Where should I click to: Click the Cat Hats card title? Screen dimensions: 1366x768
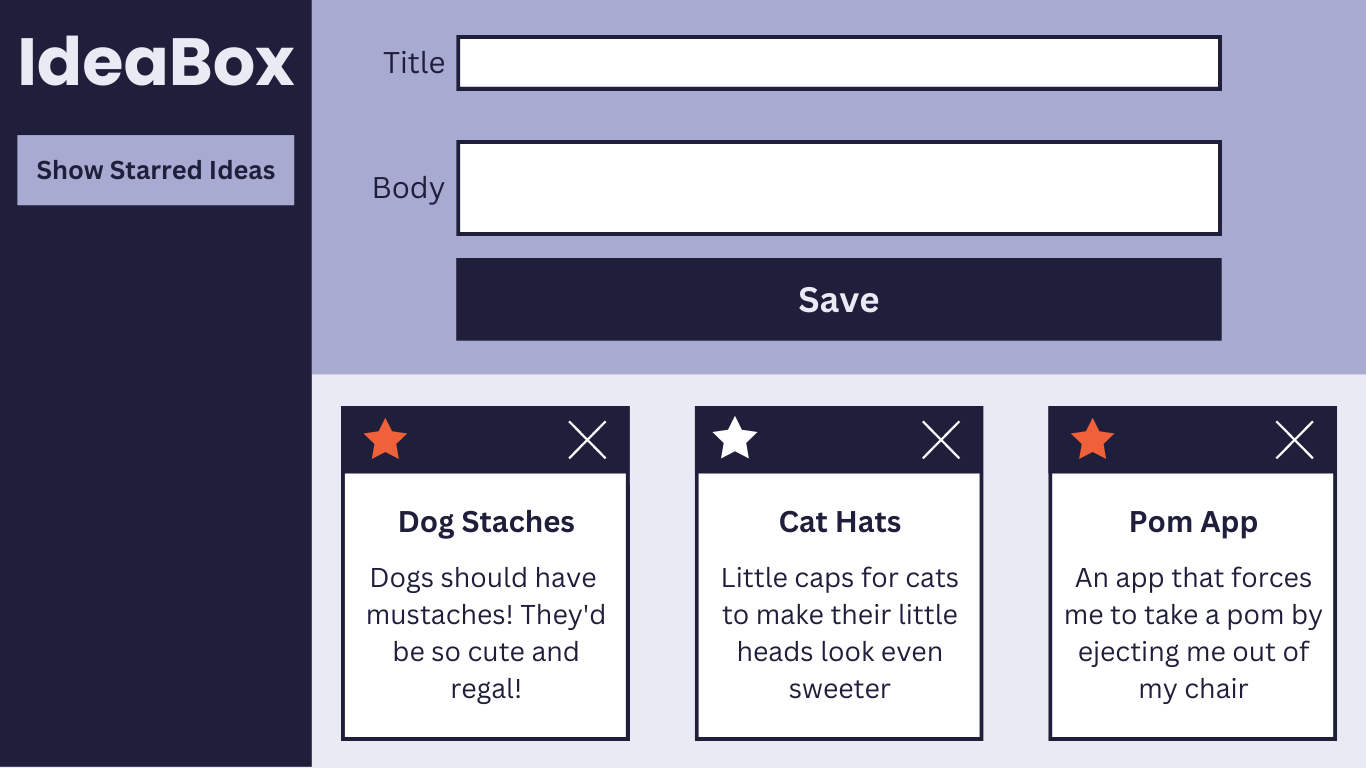pos(840,522)
